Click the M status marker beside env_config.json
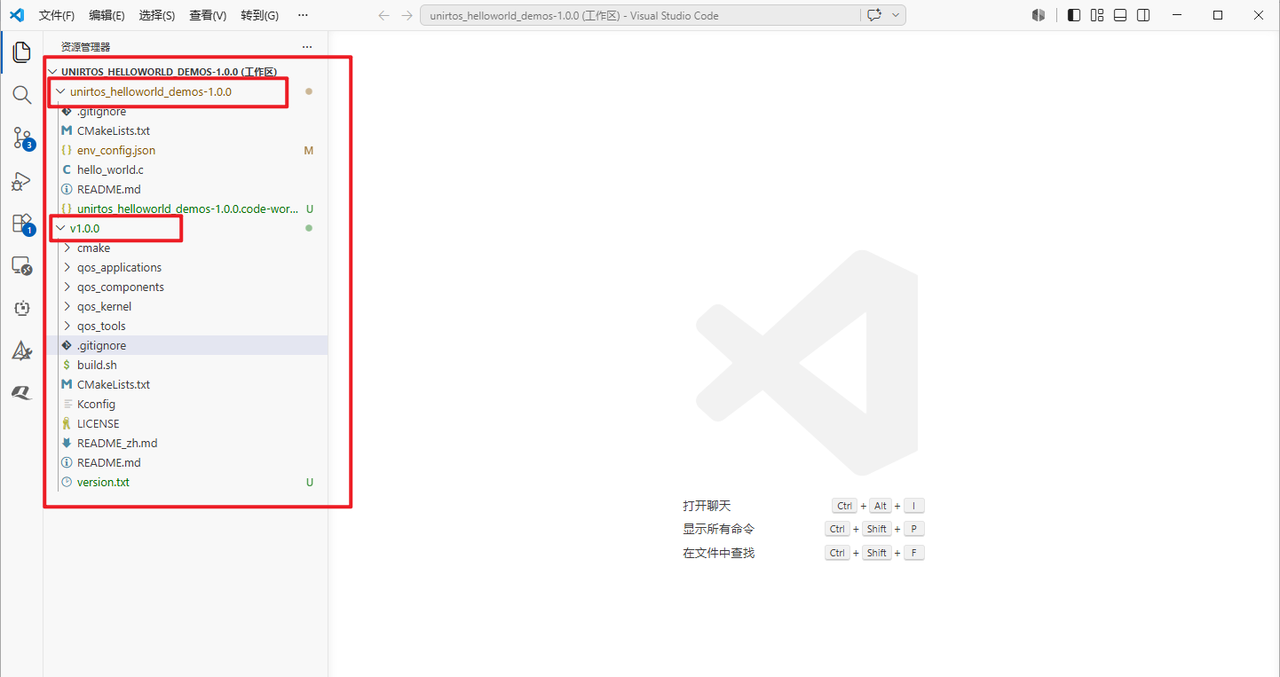 pyautogui.click(x=309, y=150)
